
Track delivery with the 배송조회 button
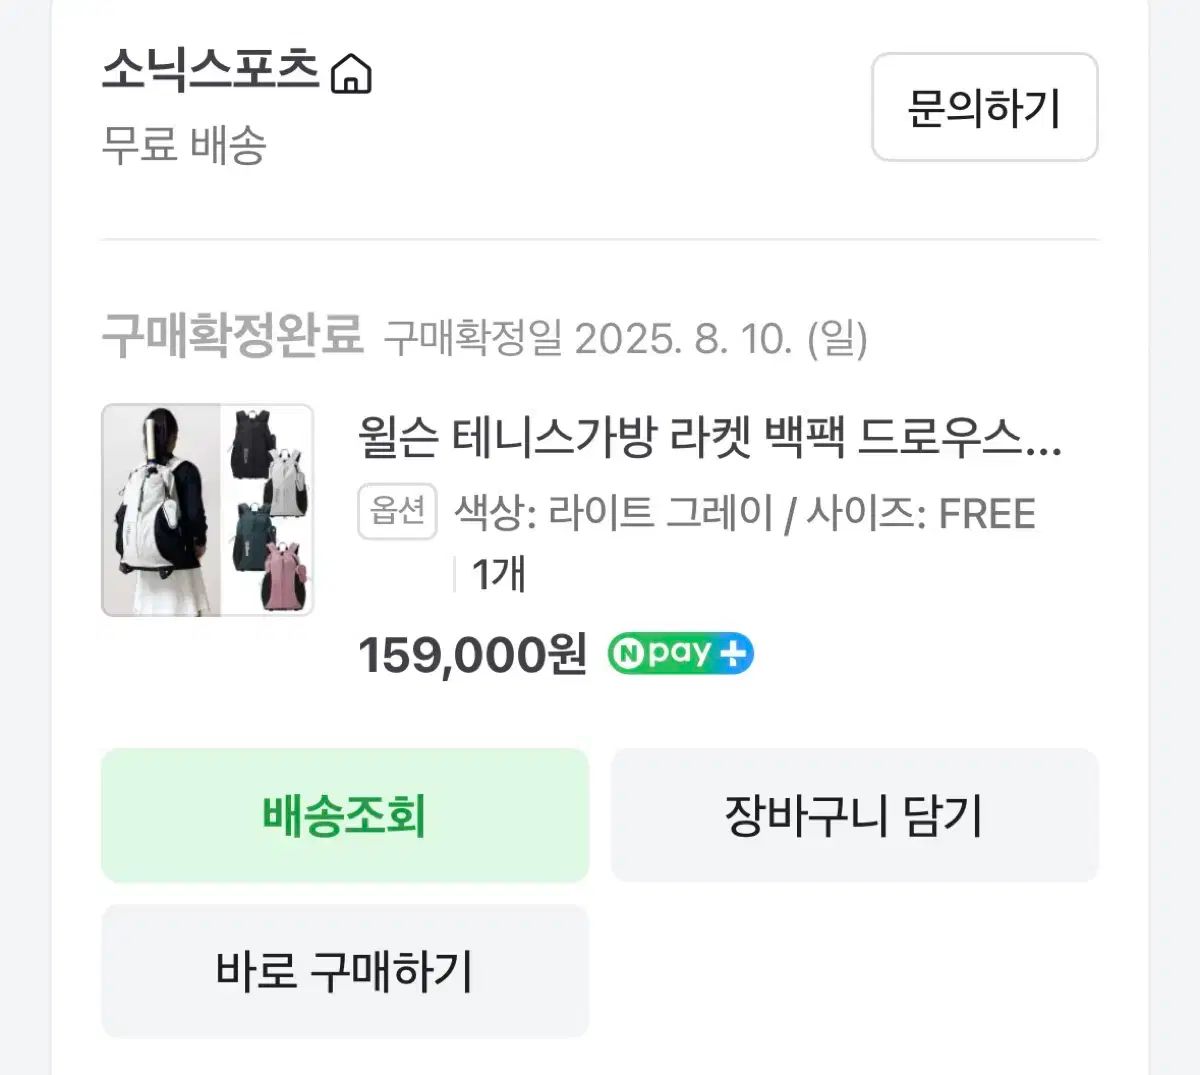pos(345,815)
